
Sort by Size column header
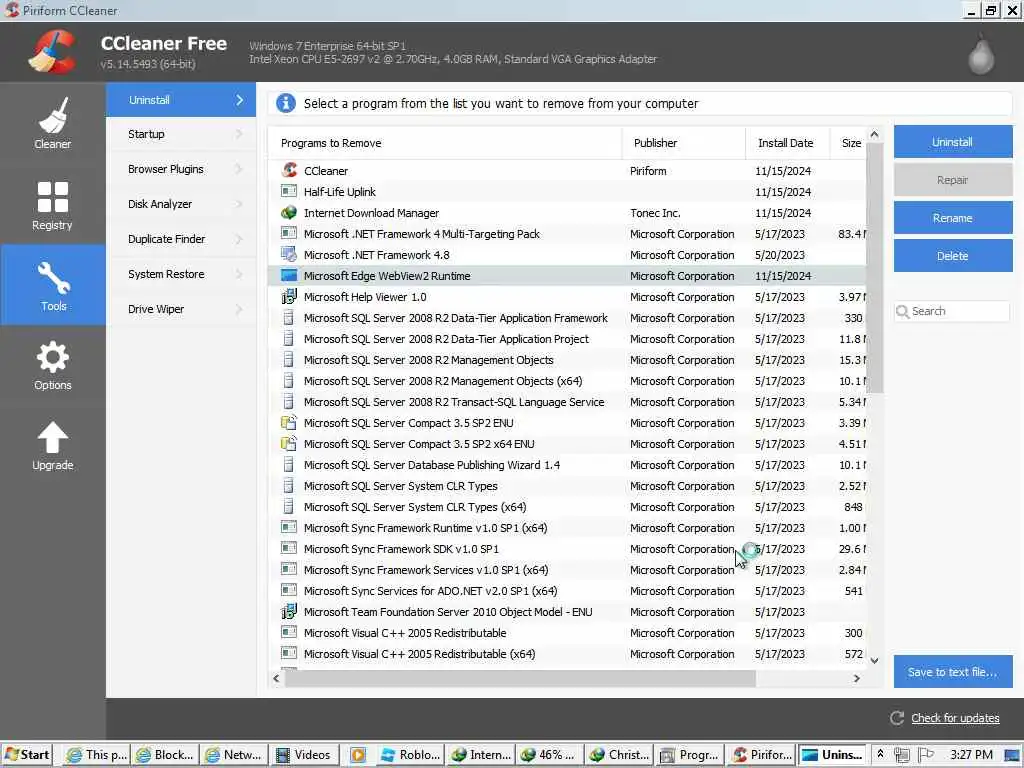click(x=848, y=143)
